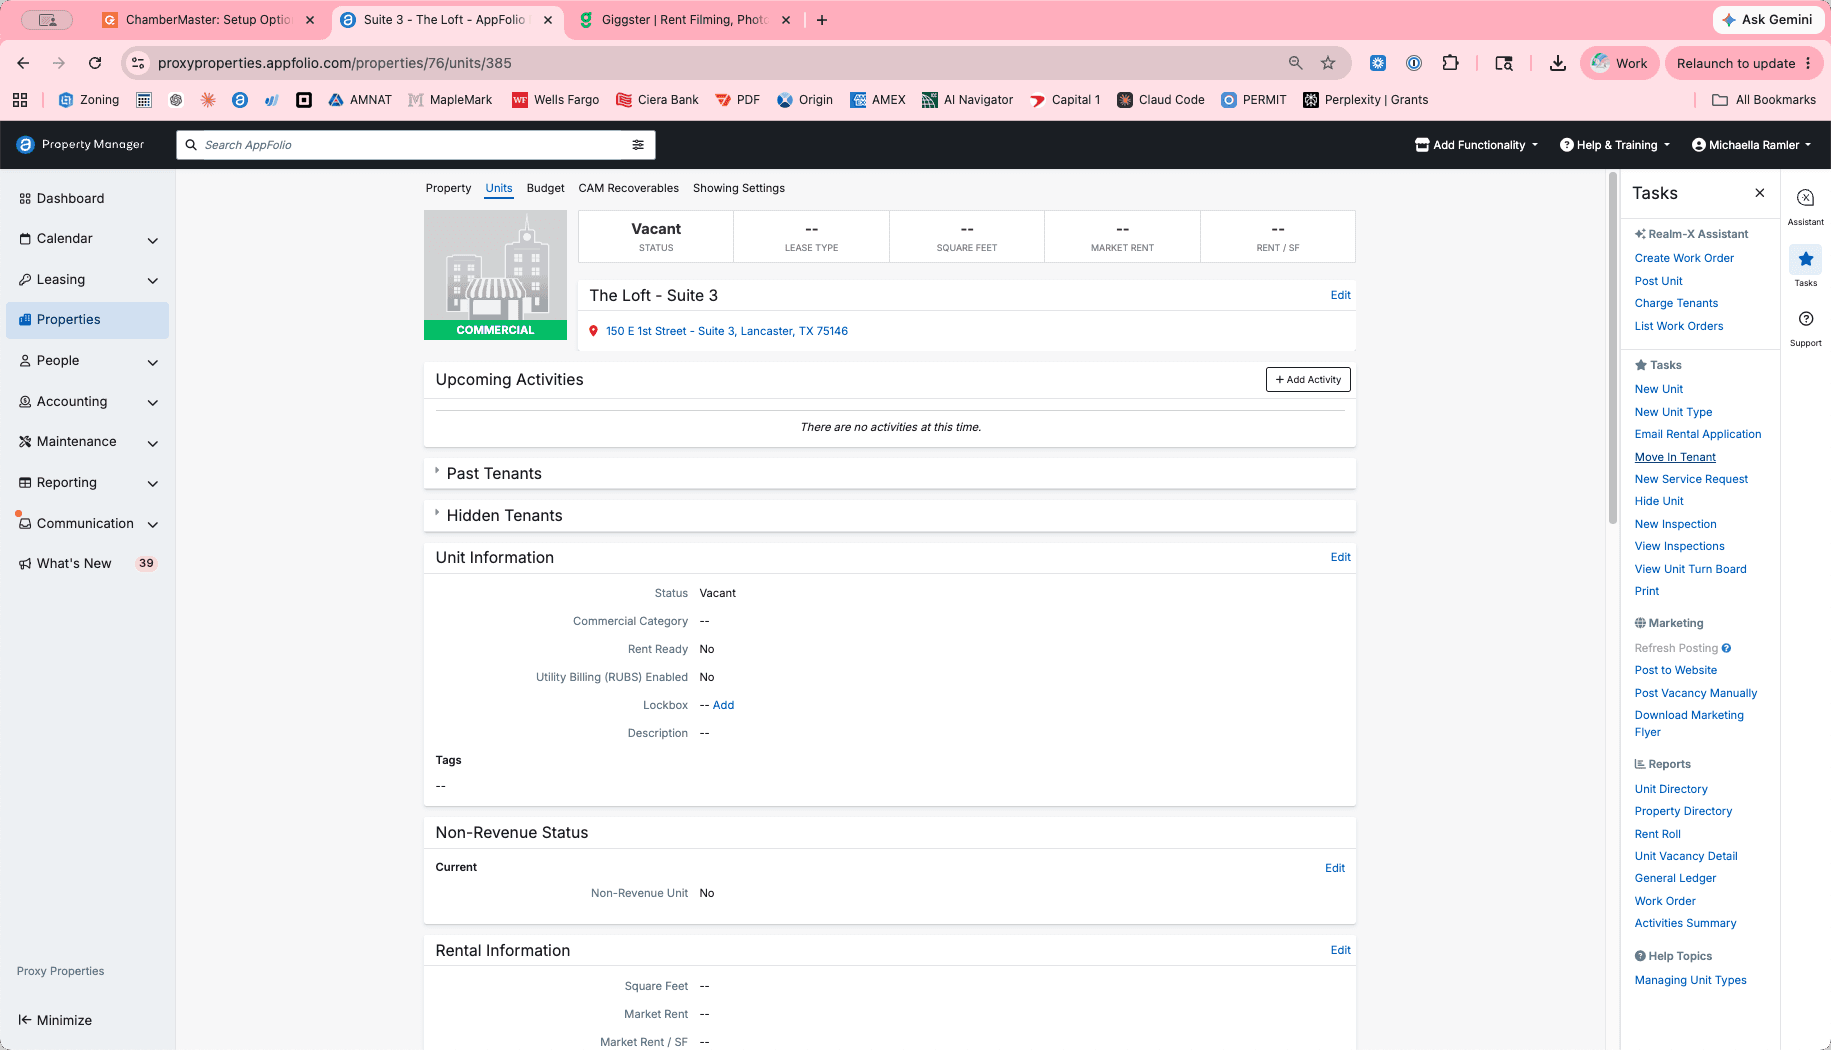Bookmark this page with the star icon
Screen dimensions: 1831x1050
[x=1328, y=63]
